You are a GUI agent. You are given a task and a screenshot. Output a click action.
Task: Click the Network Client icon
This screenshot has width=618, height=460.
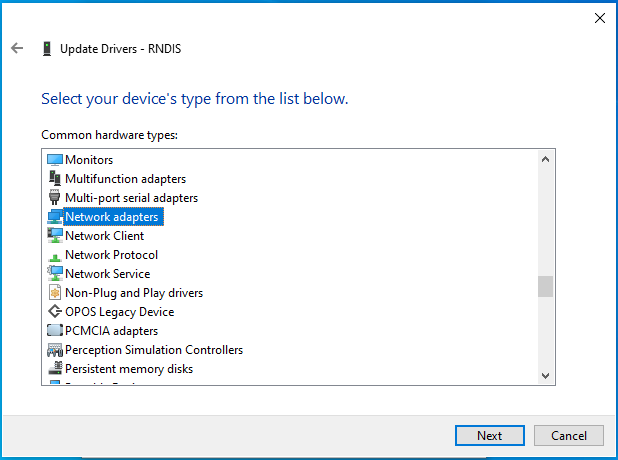(x=55, y=236)
